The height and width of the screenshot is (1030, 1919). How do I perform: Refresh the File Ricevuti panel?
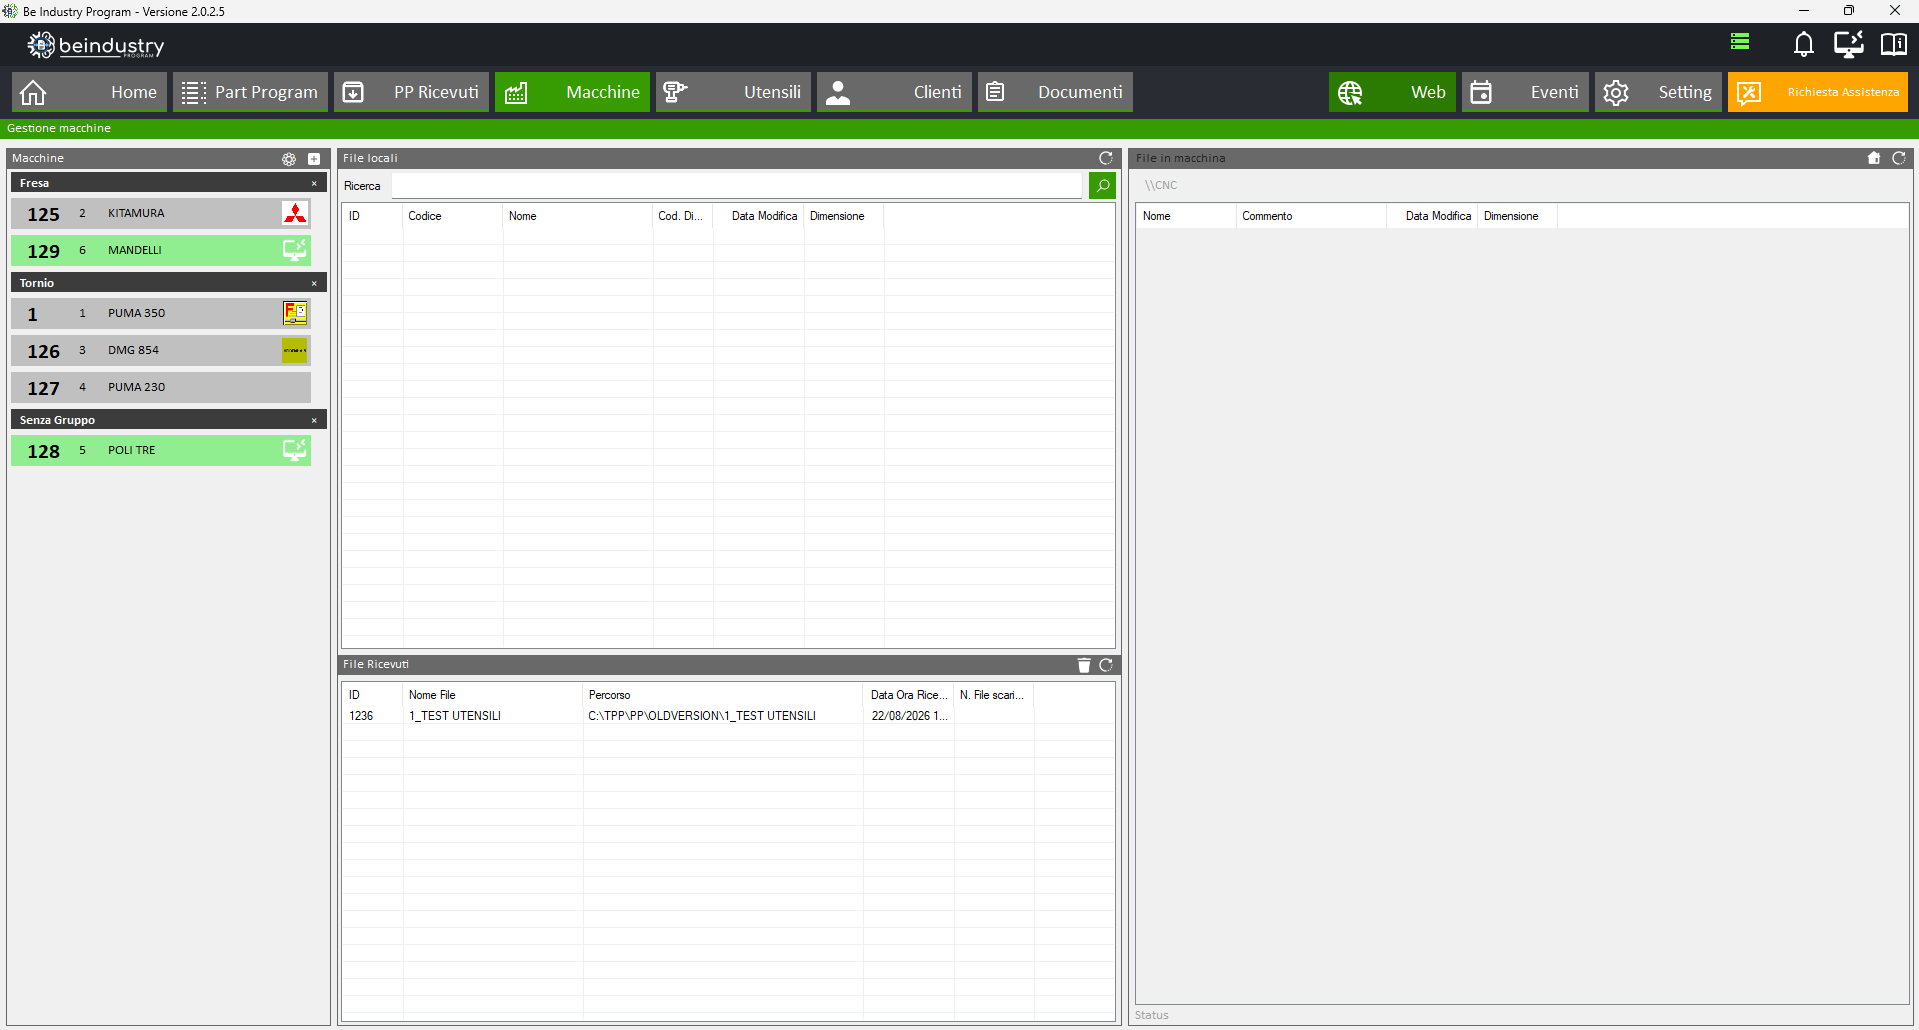[1106, 665]
